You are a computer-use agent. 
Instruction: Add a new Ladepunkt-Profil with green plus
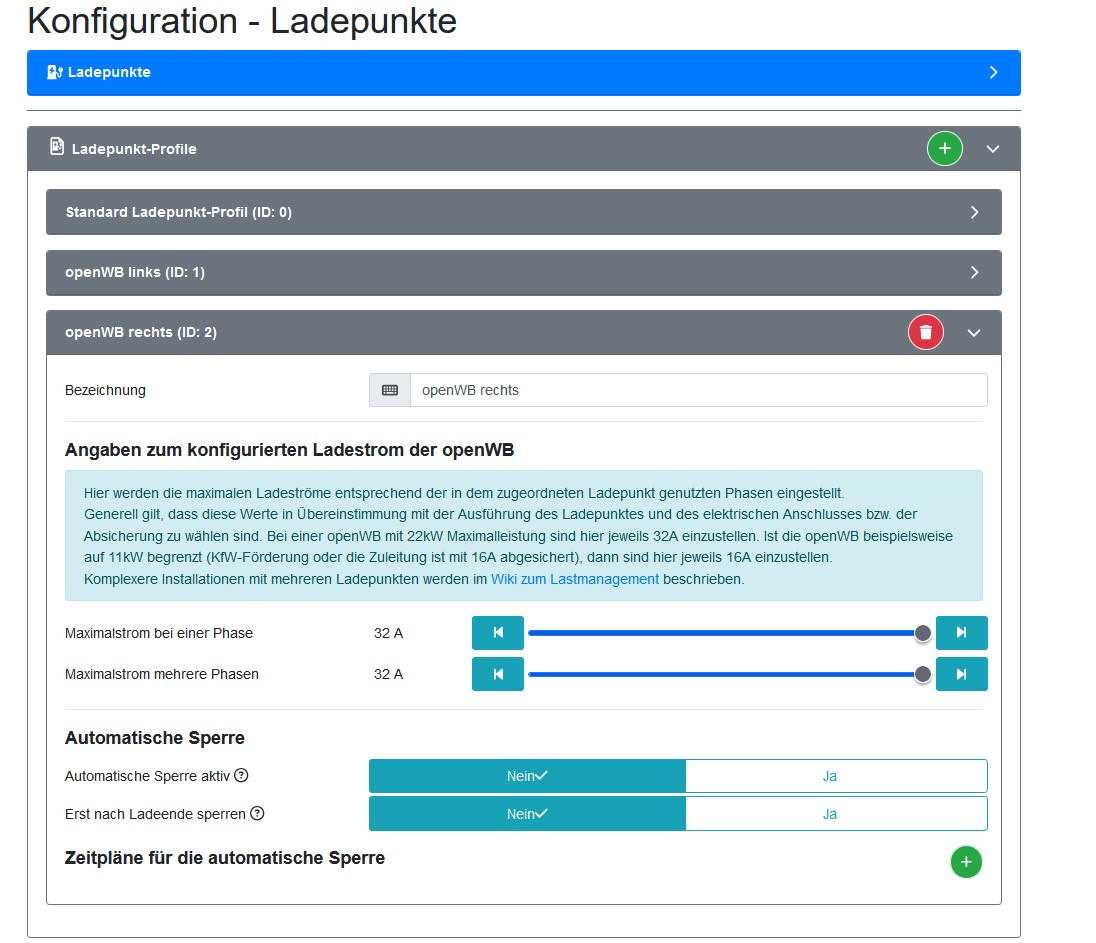point(944,148)
